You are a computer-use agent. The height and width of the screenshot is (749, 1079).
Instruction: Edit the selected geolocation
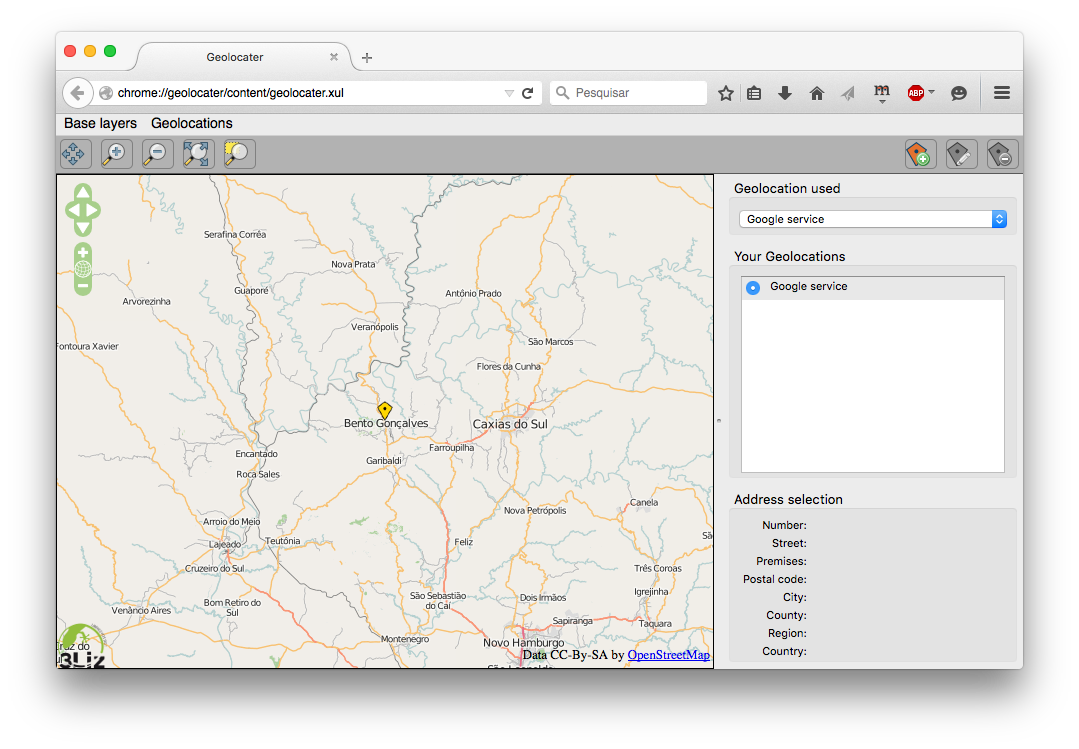961,154
